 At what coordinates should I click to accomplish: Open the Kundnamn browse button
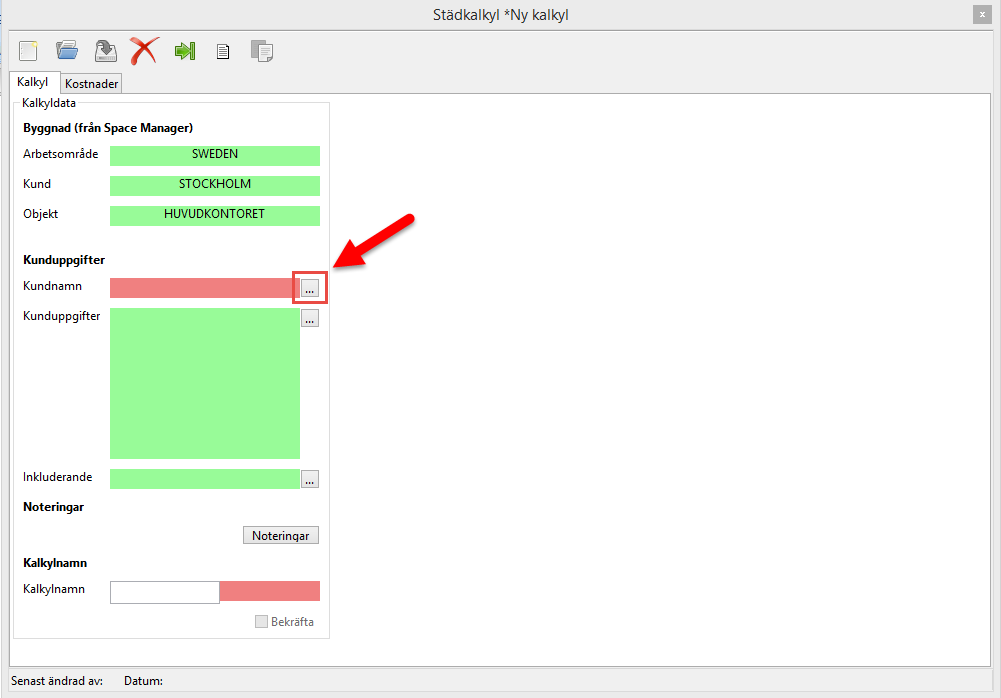(x=310, y=288)
